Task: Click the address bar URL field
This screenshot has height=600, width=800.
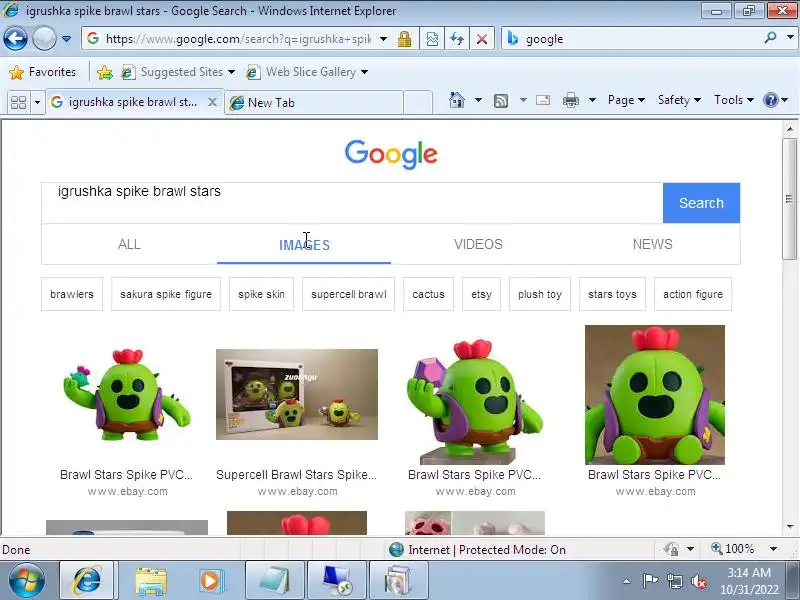Action: (x=238, y=39)
